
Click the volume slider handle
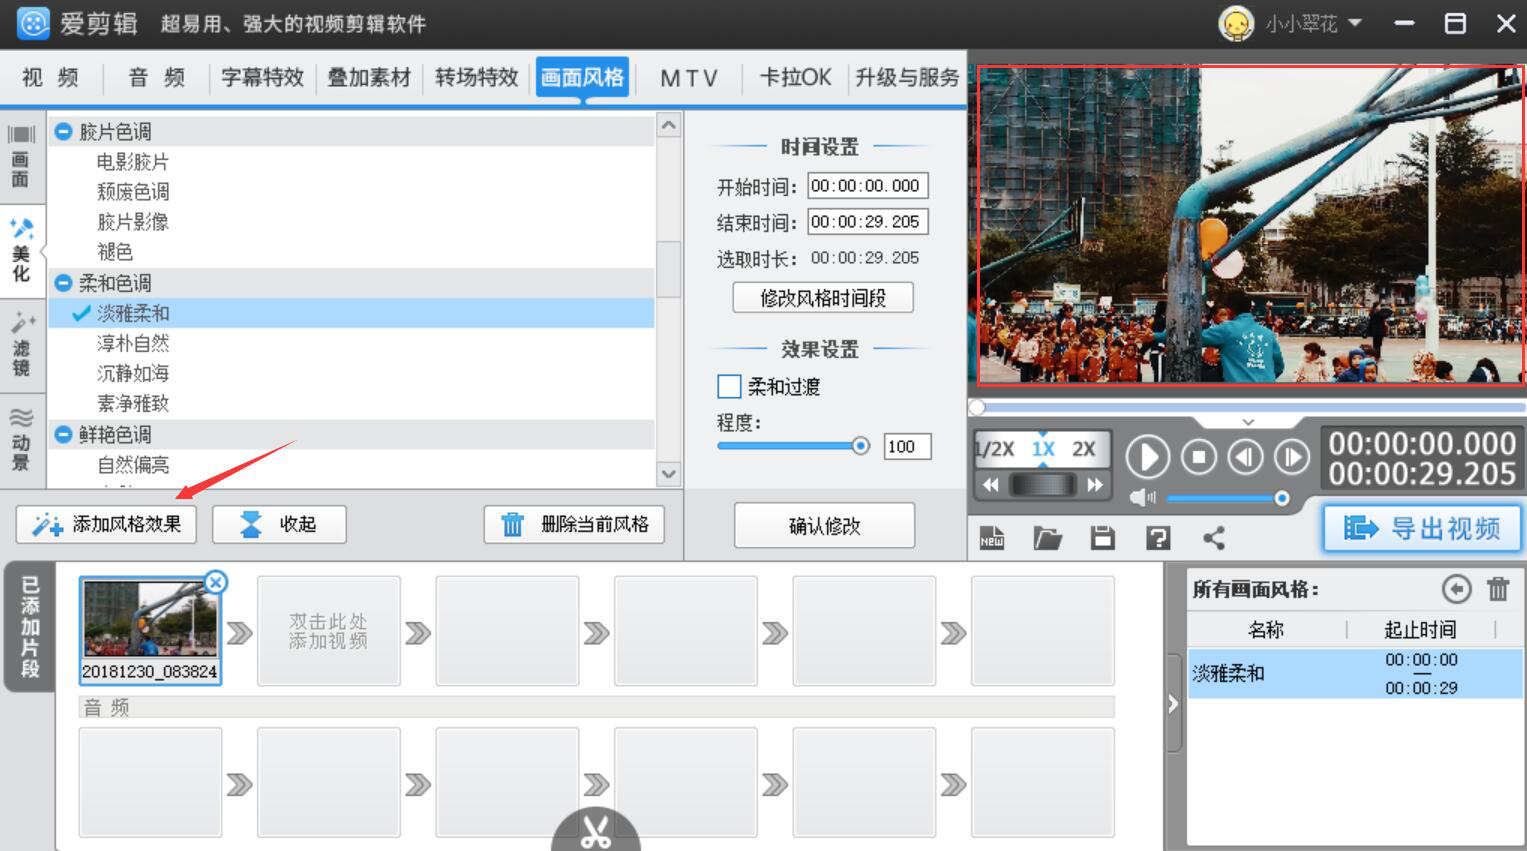[1281, 498]
